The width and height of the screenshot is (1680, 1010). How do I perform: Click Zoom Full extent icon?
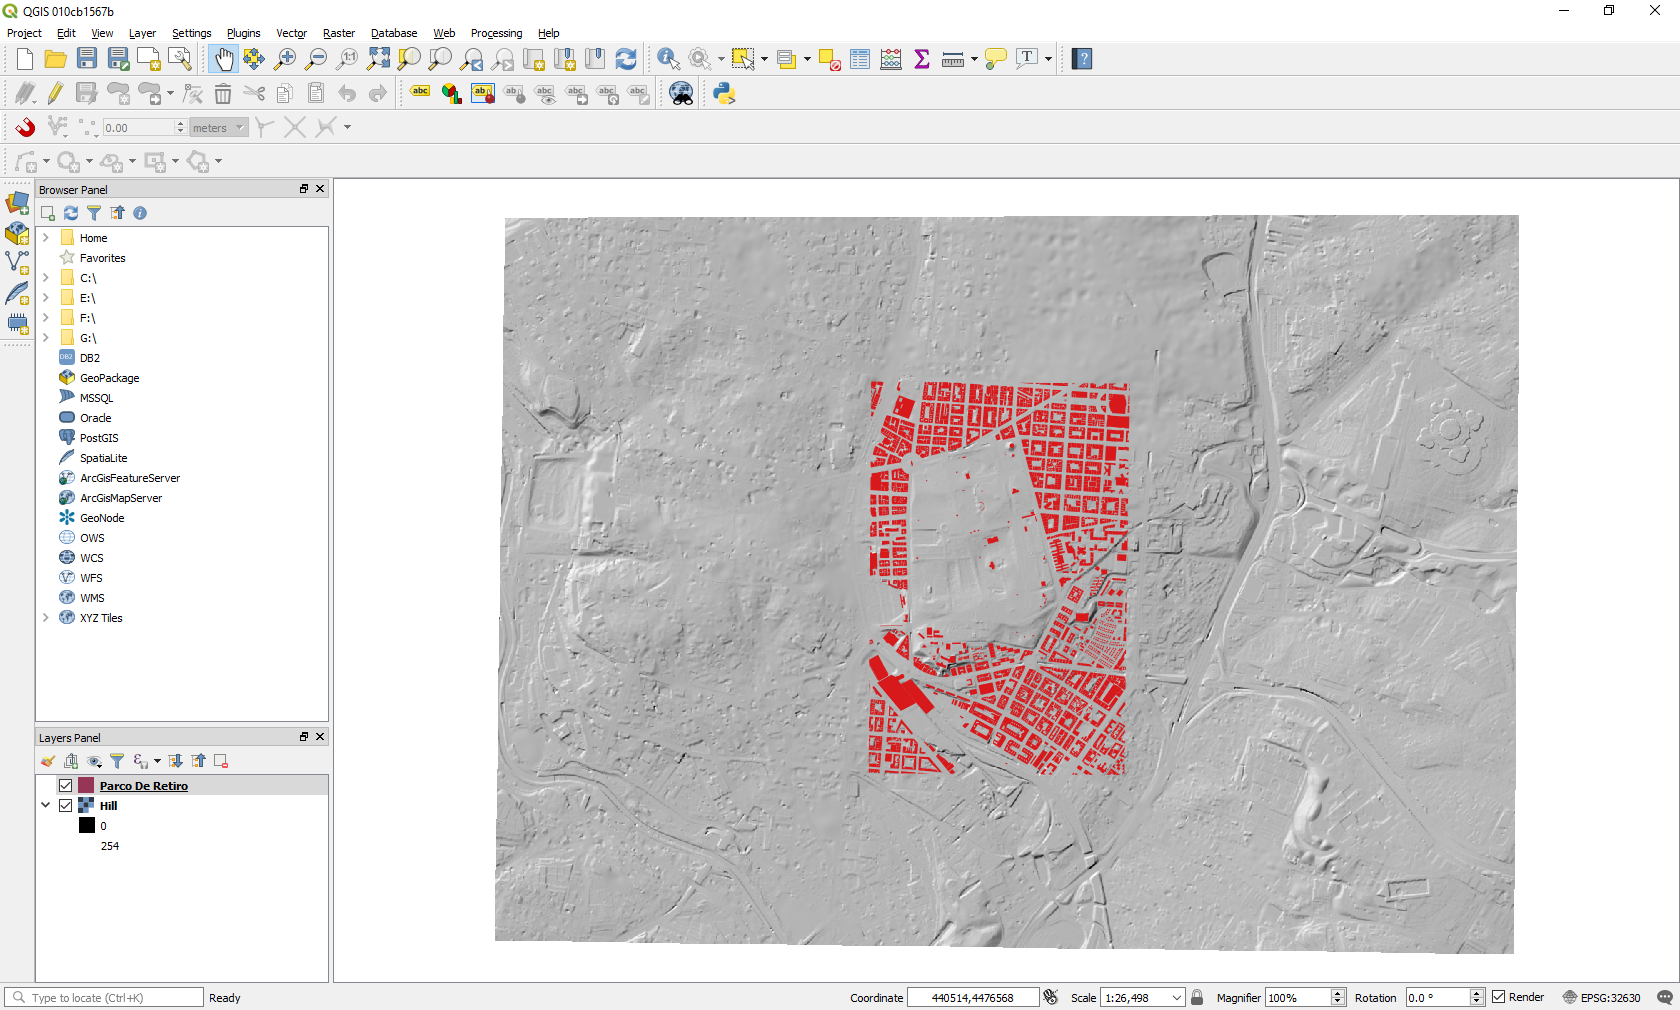[378, 59]
